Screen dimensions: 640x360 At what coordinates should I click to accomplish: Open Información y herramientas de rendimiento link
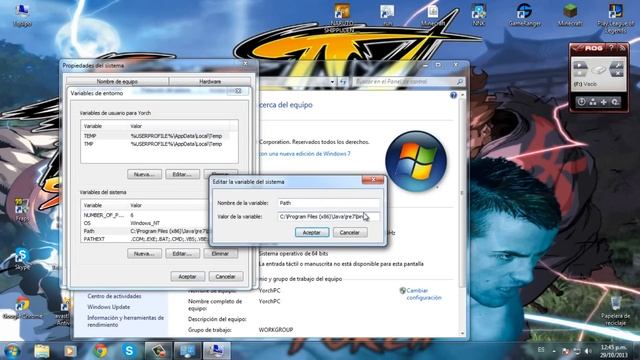click(x=125, y=321)
